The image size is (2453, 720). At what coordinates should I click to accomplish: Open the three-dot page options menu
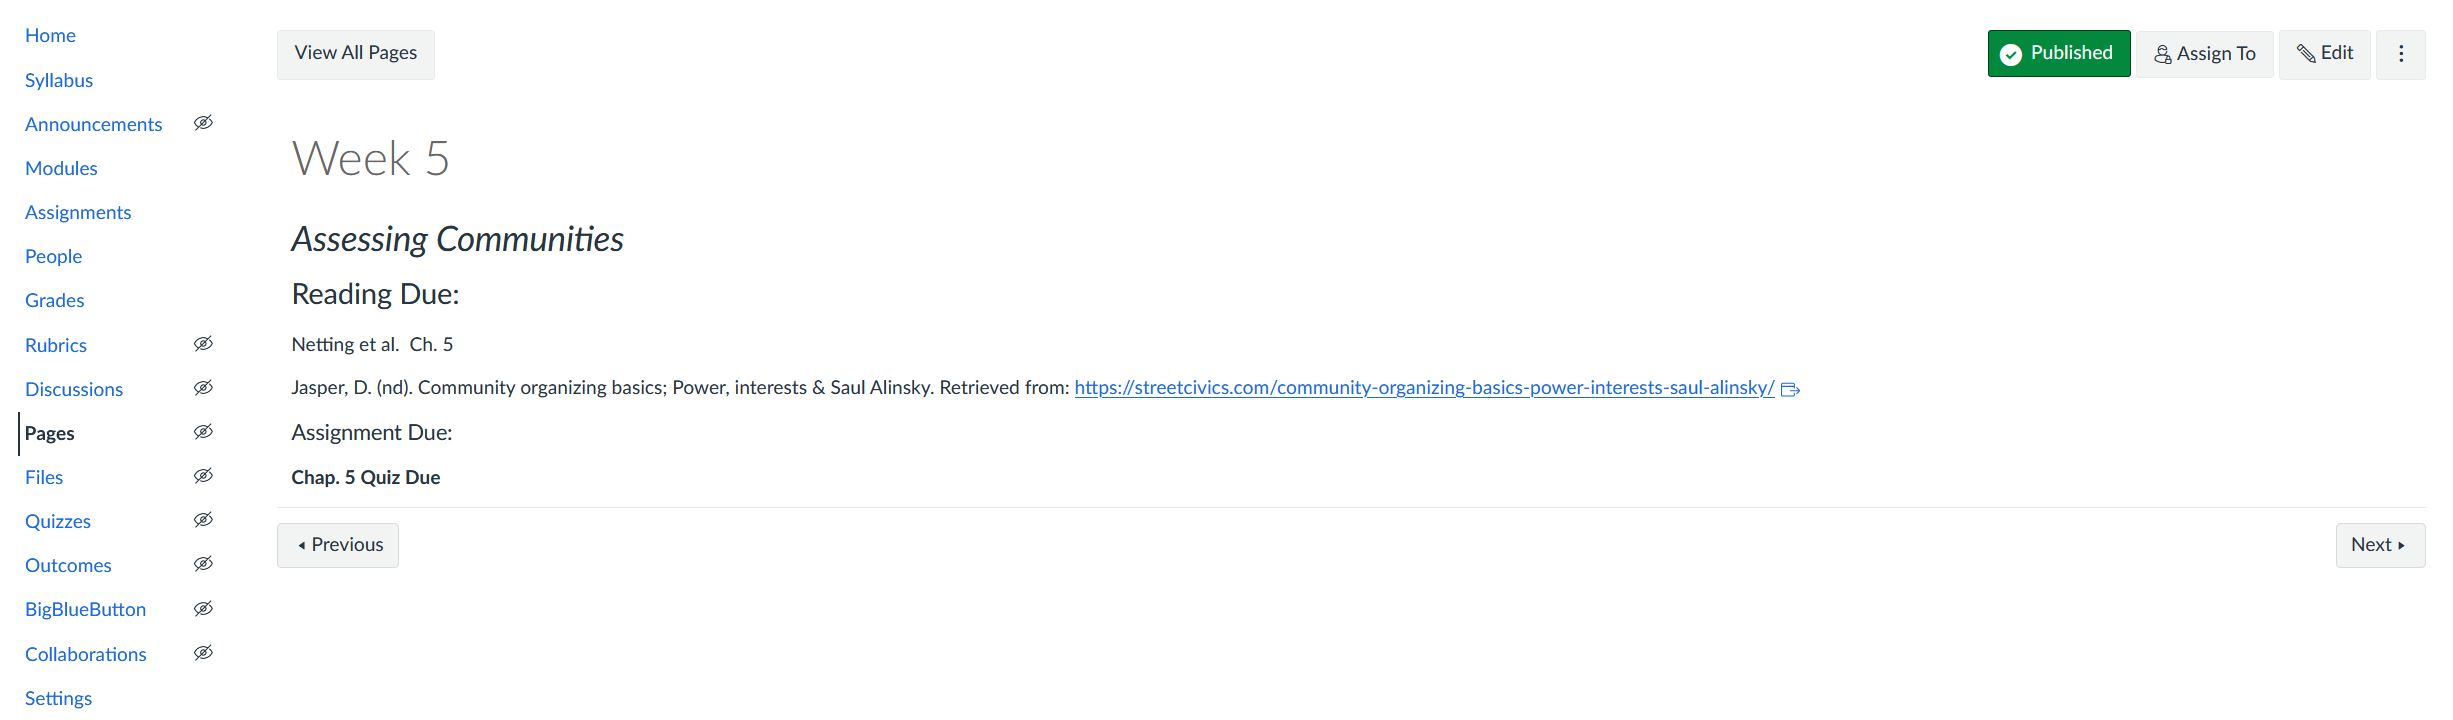pos(2401,54)
